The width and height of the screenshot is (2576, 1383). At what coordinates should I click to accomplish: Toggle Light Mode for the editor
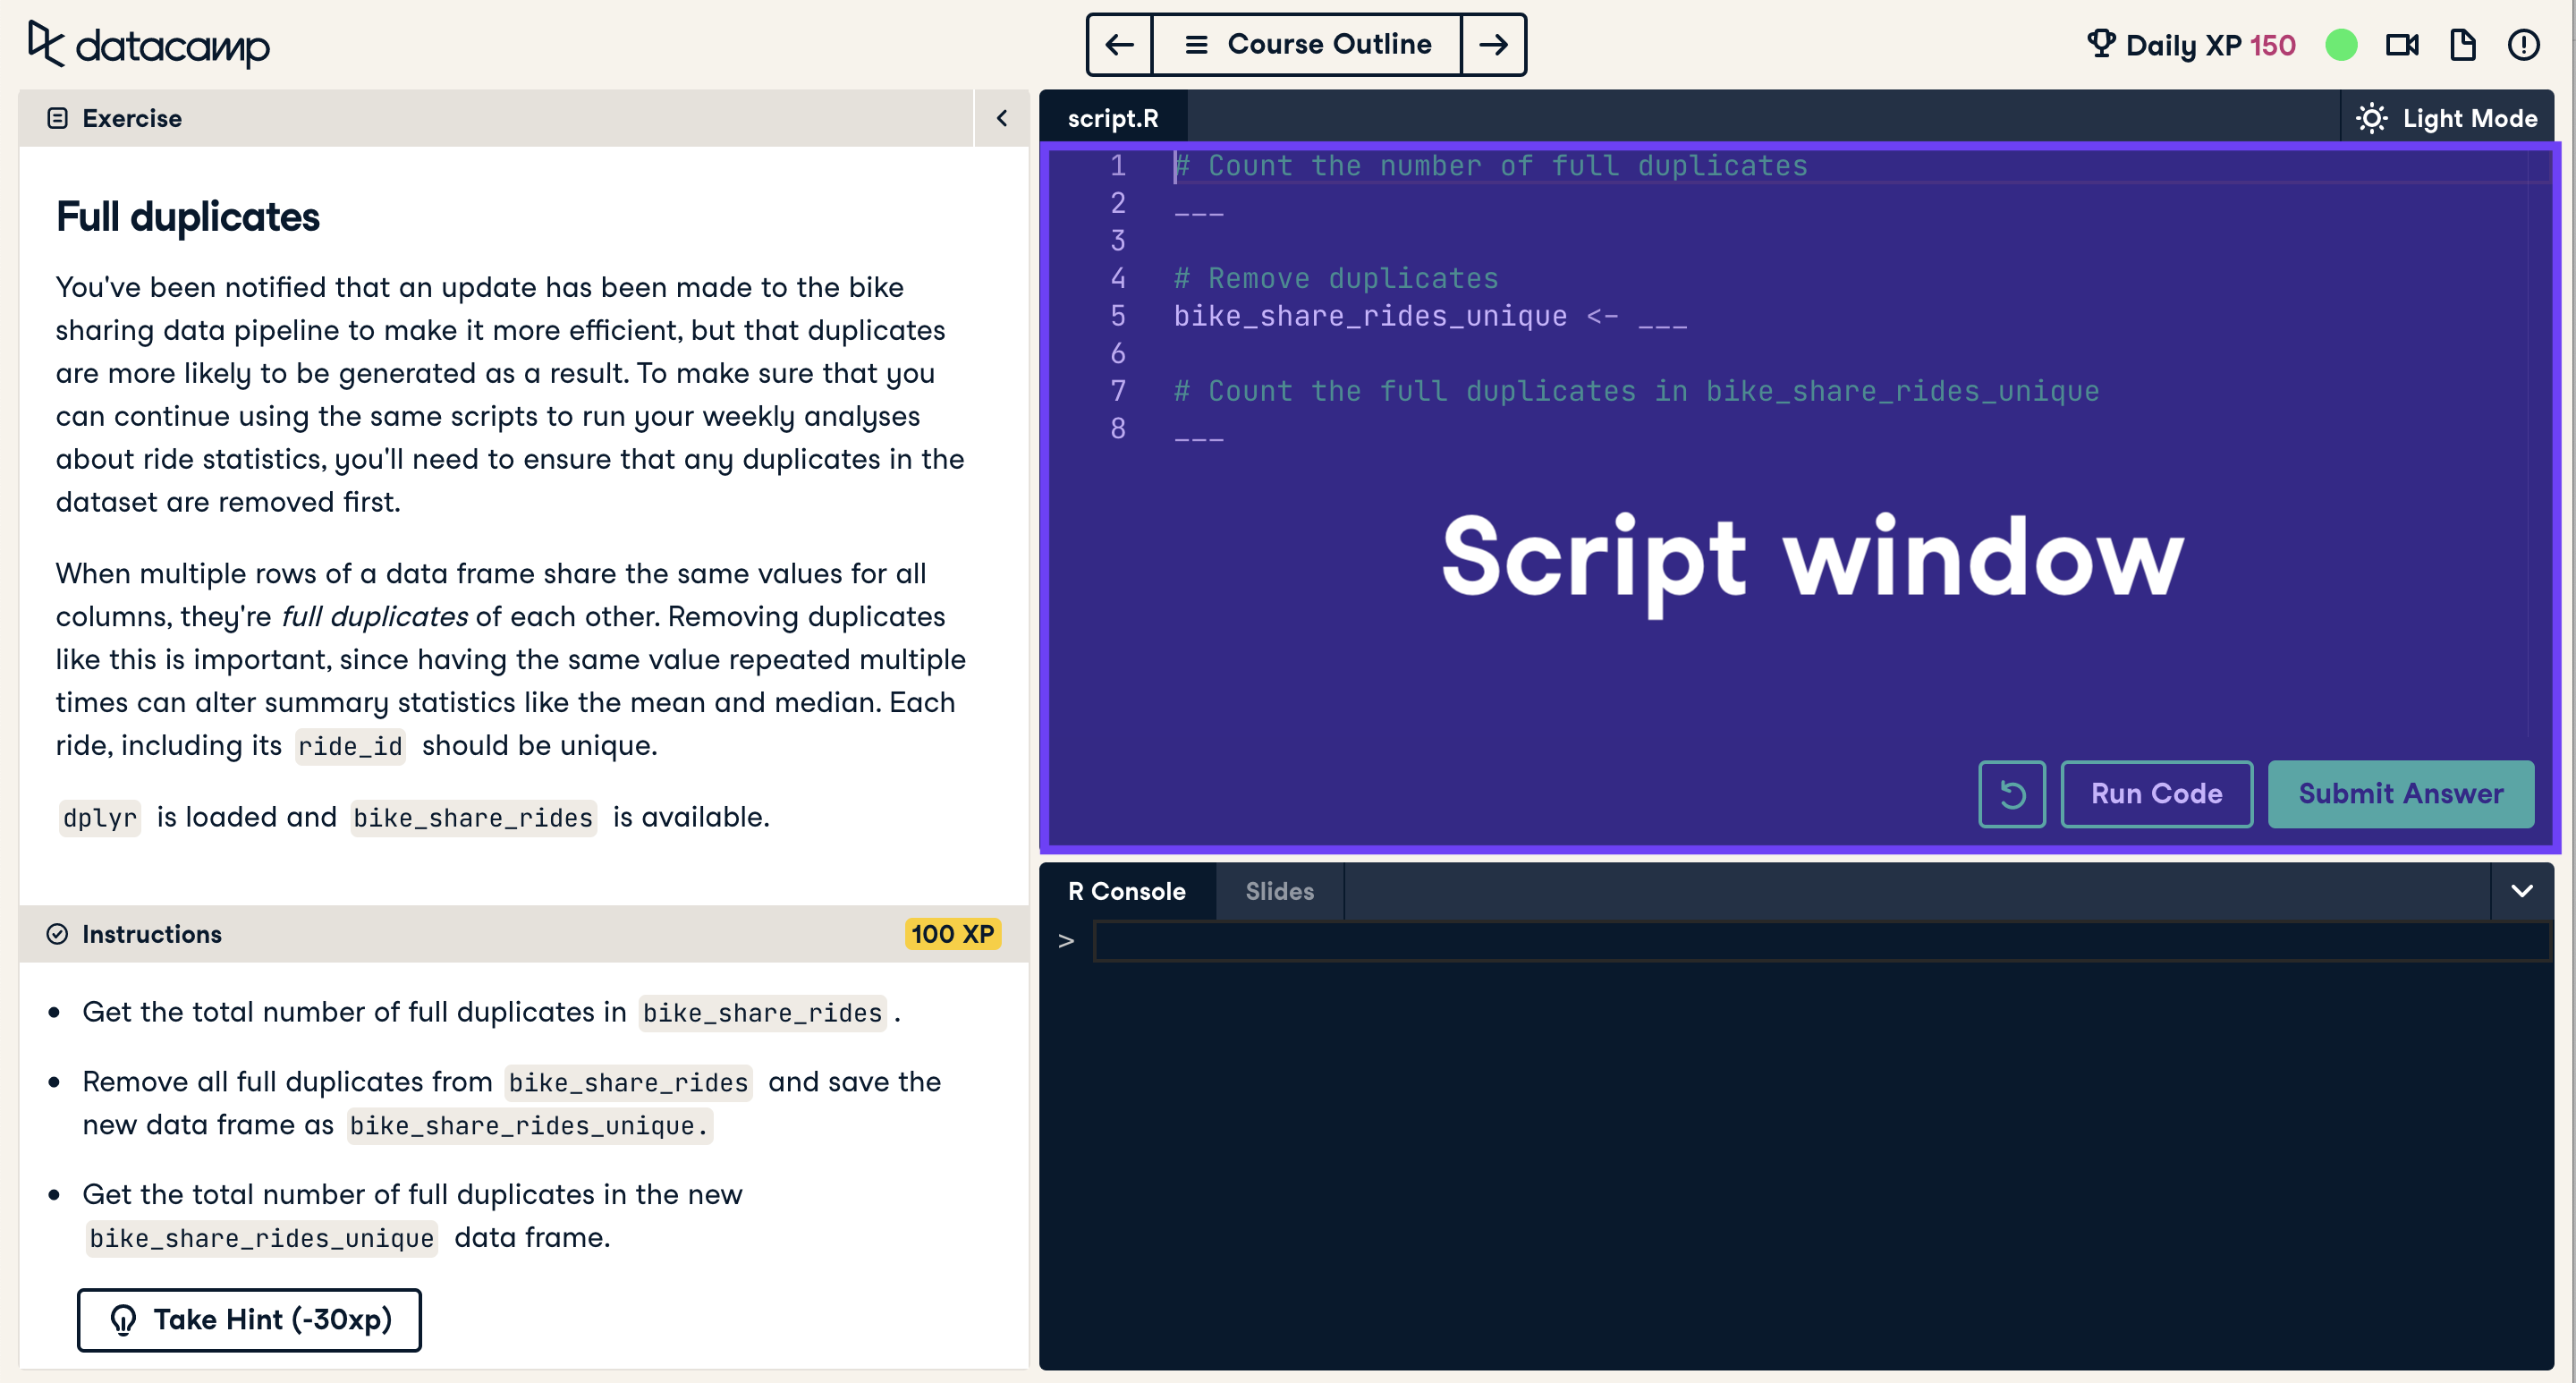pos(2446,118)
